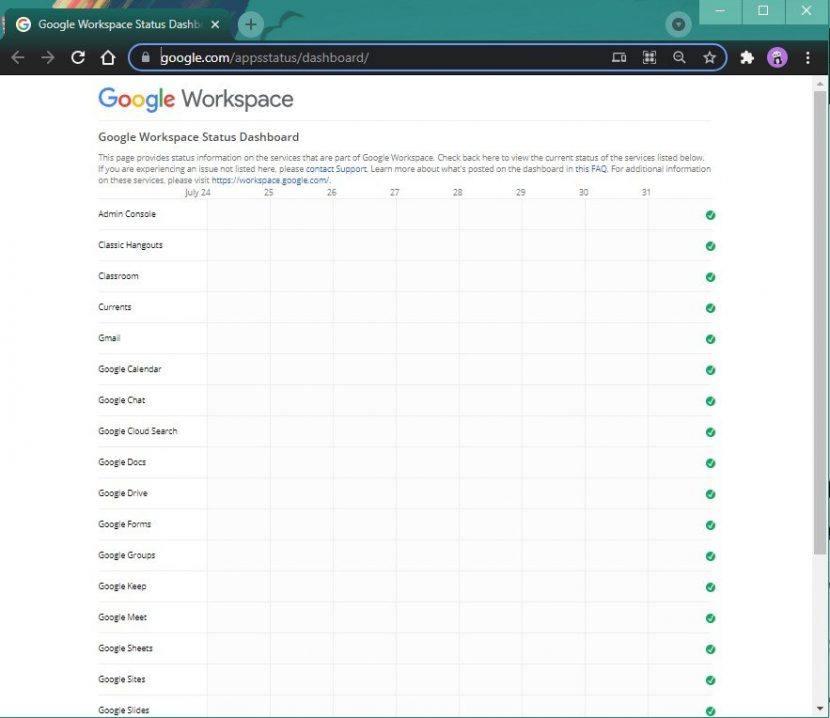This screenshot has height=718, width=830.
Task: Select the Google Workspace Status Dashboard tab
Action: coord(119,24)
